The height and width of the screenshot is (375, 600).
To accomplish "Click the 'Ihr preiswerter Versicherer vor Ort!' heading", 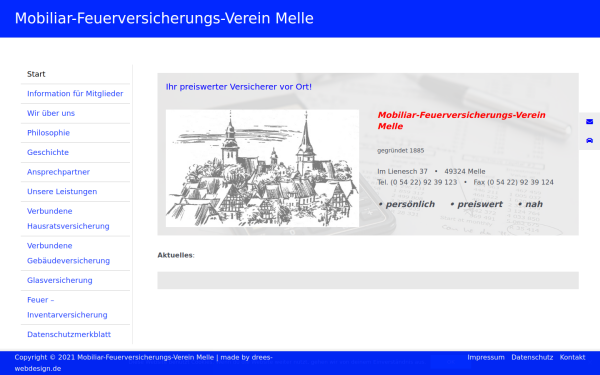I will (239, 87).
